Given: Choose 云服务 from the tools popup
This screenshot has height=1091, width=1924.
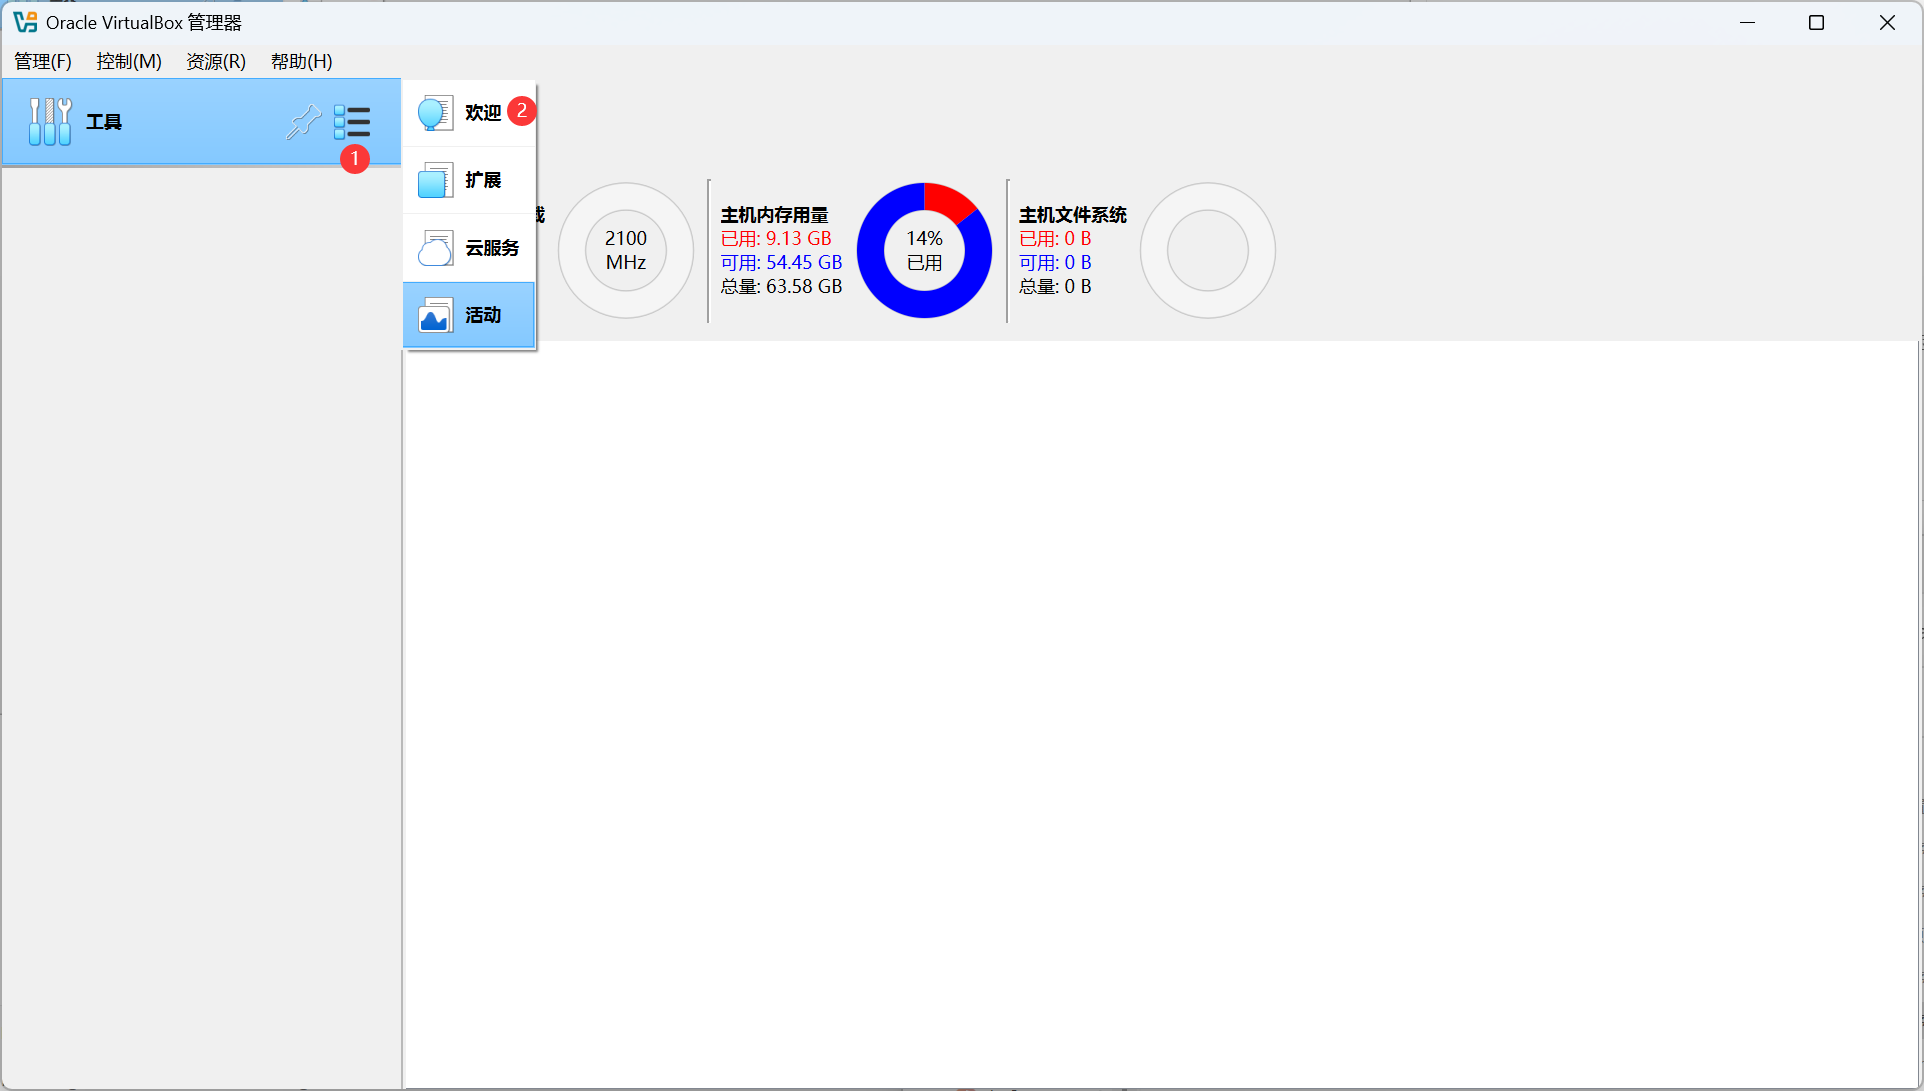Looking at the screenshot, I should point(469,248).
